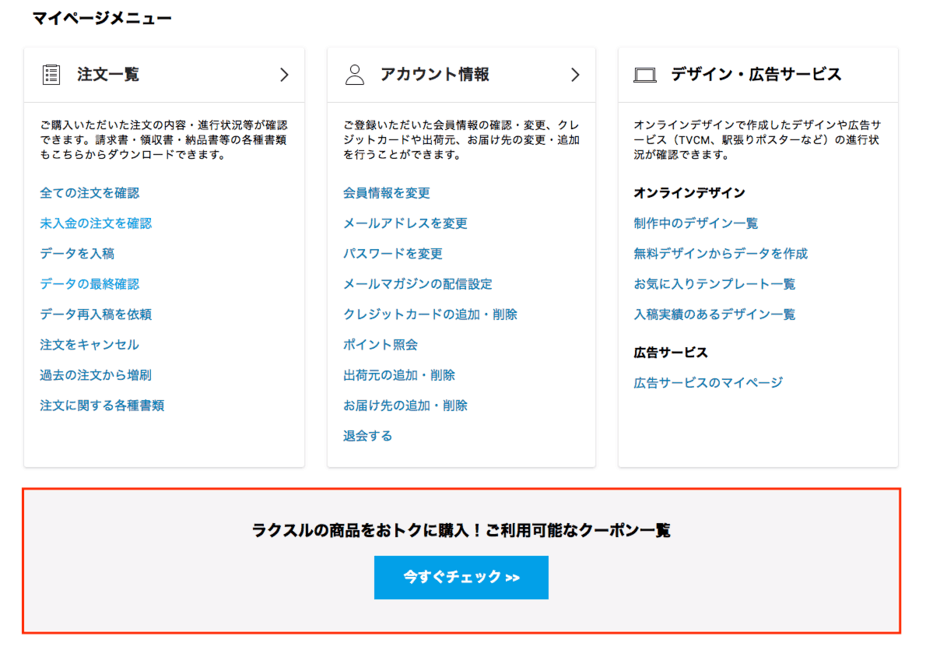Open 制作中のデザイン一覧 link
The height and width of the screenshot is (650, 940).
(696, 223)
